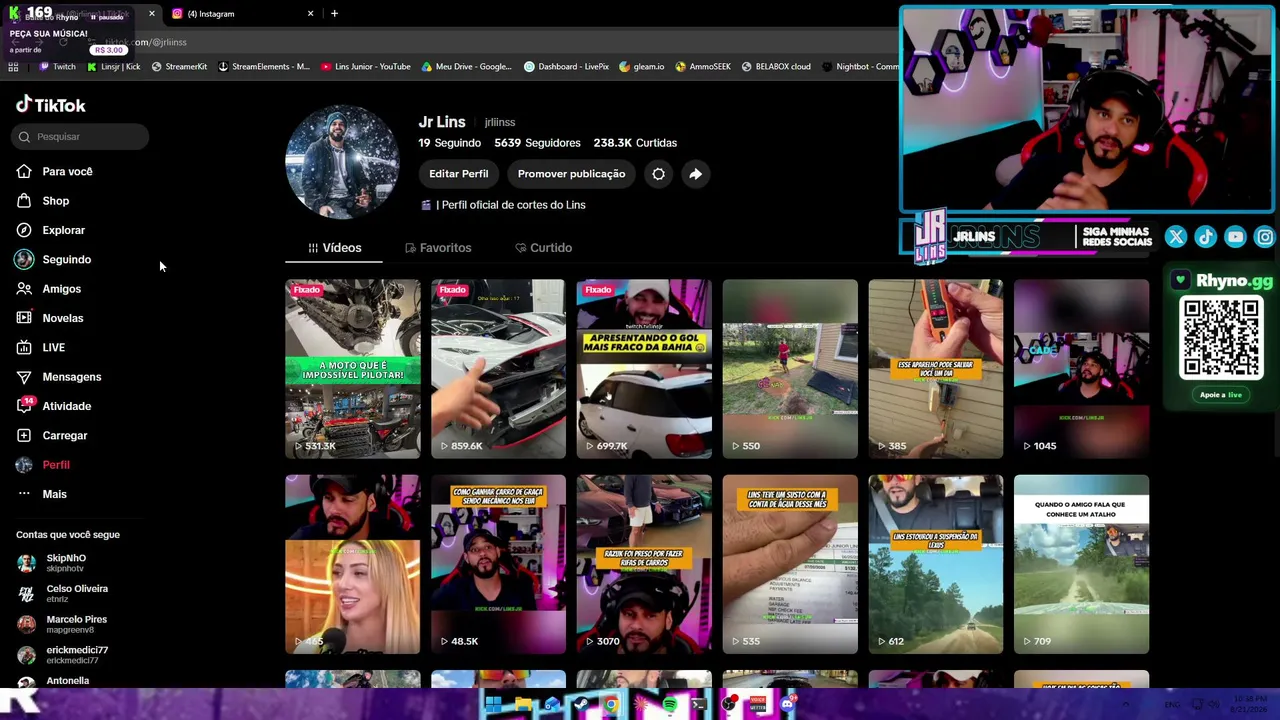Open the video with 612 views
The image size is (1280, 720).
936,564
